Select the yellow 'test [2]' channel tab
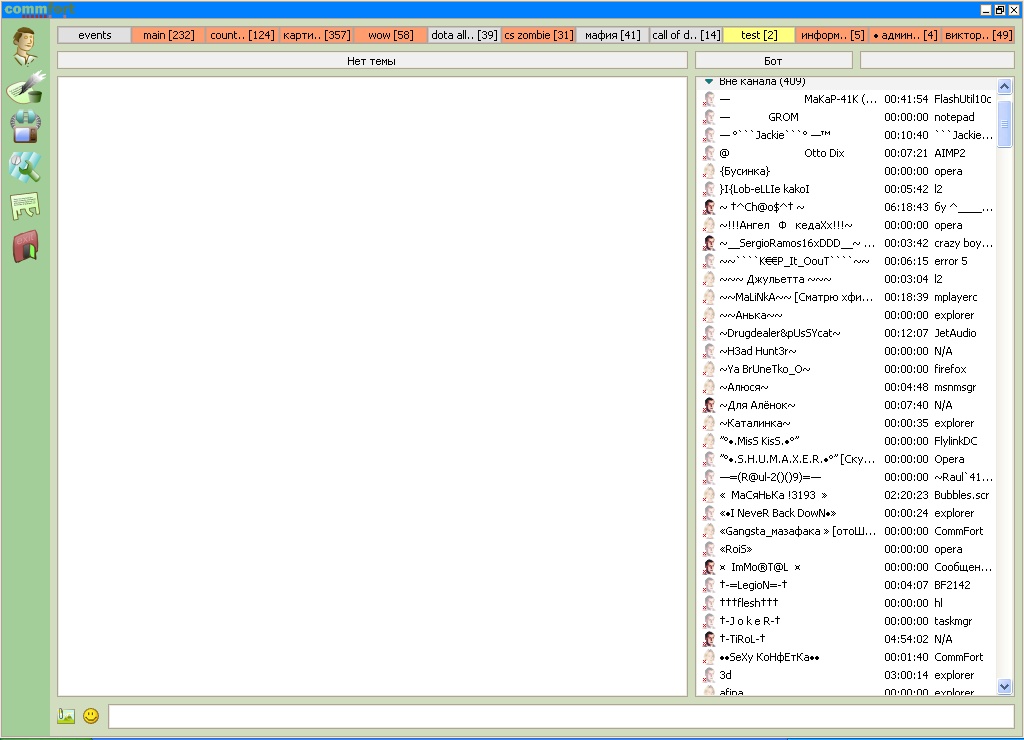This screenshot has height=740, width=1024. point(759,35)
